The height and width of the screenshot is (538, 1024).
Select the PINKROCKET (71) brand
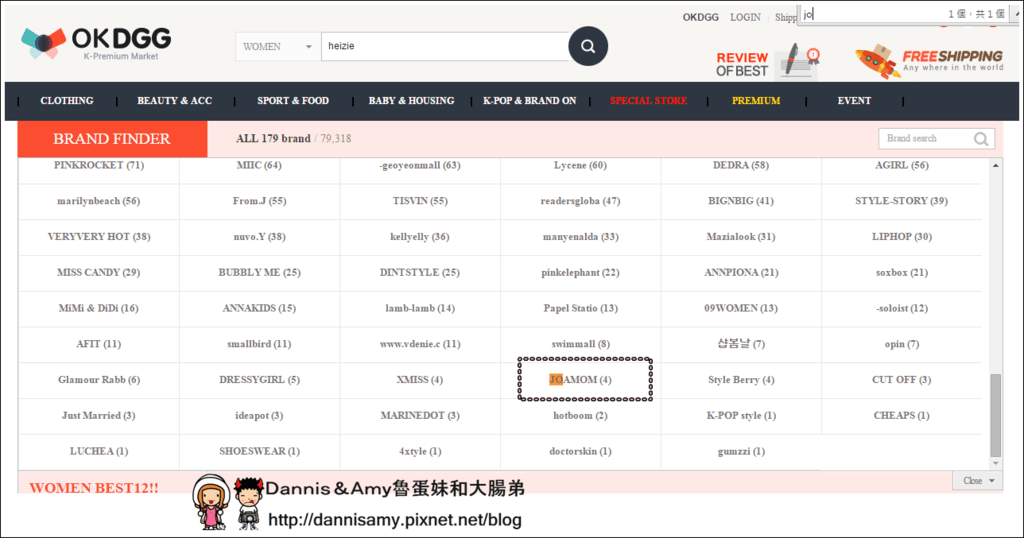pyautogui.click(x=99, y=165)
